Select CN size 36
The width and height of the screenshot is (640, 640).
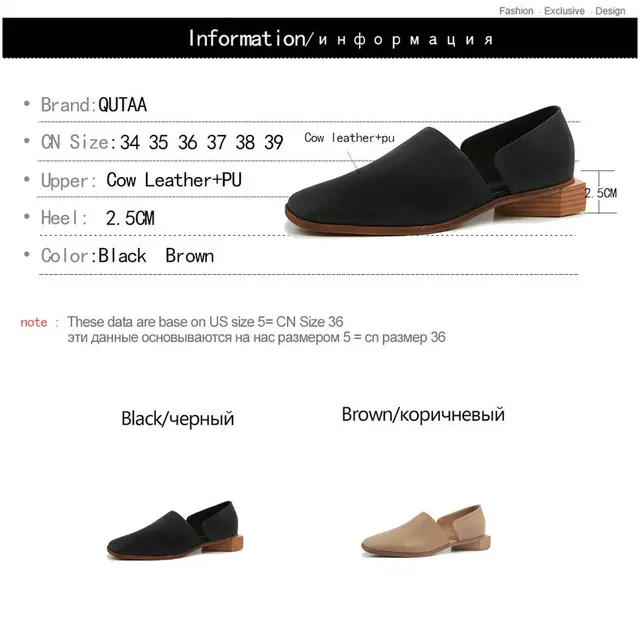188,142
